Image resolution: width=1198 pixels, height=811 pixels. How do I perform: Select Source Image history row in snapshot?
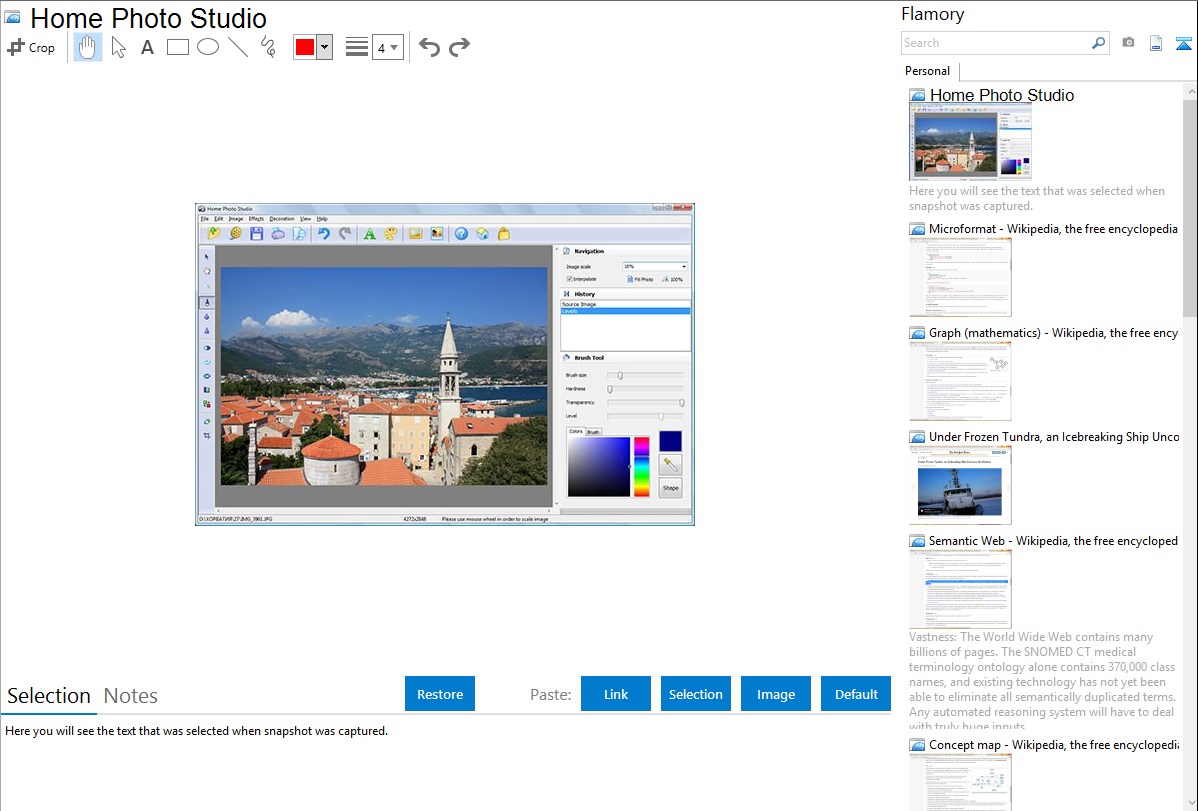click(x=625, y=304)
